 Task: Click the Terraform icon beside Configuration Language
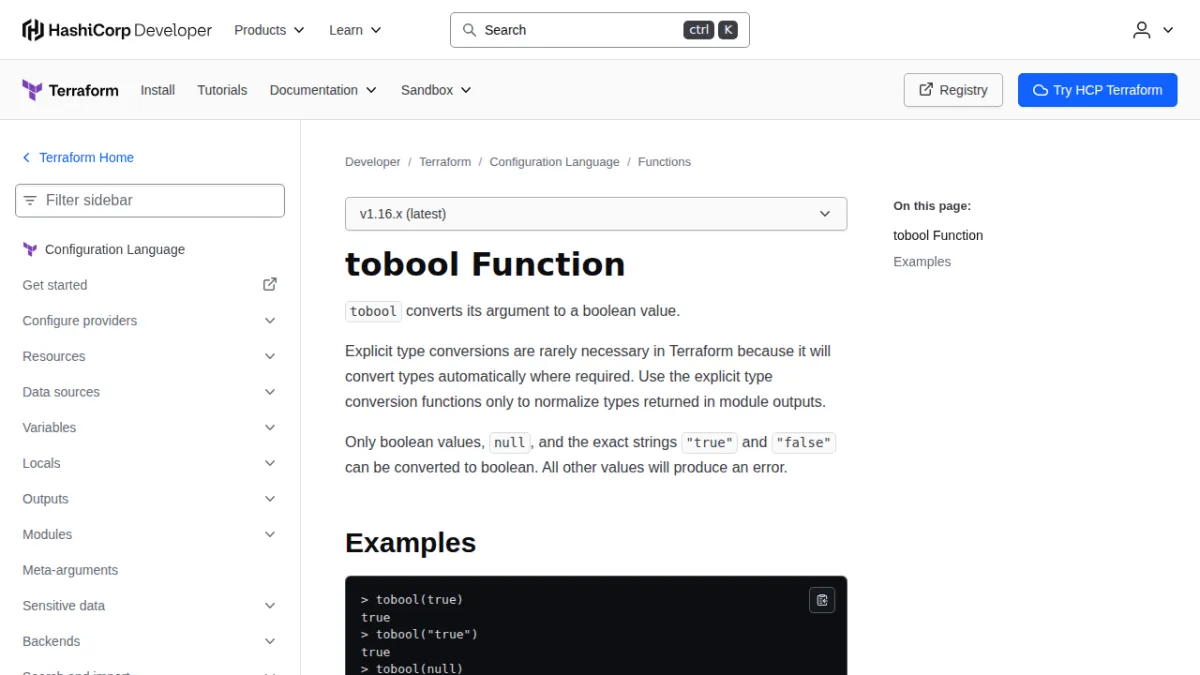pos(30,250)
